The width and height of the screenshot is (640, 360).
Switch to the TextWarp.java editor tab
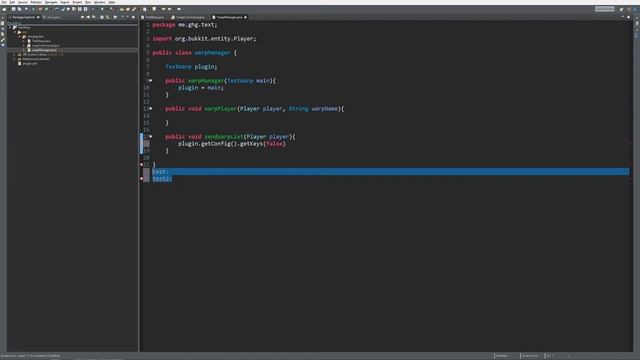point(153,17)
